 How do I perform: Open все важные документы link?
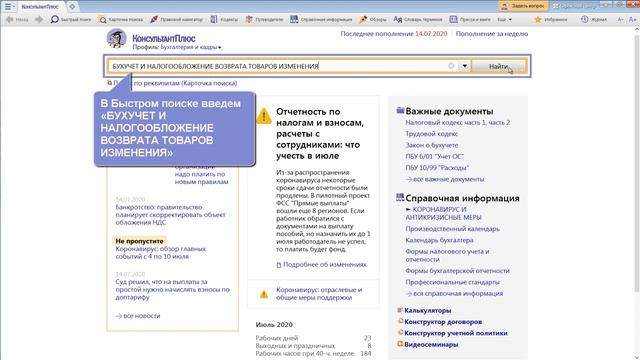(444, 179)
